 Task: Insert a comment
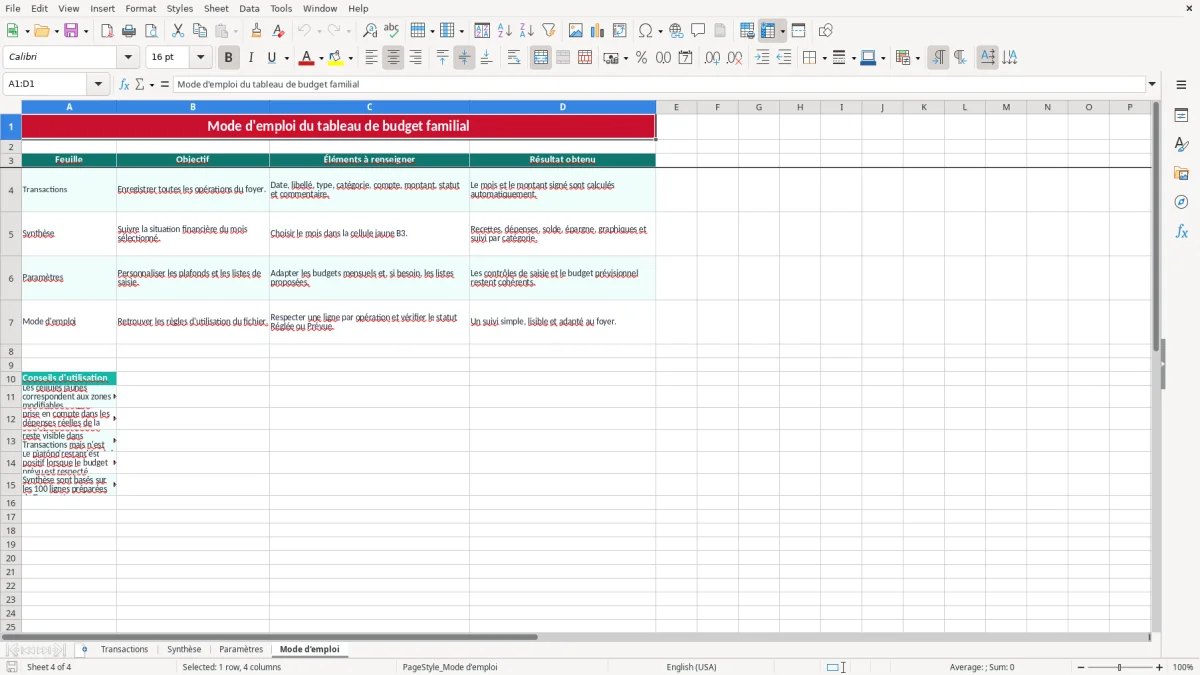pos(698,31)
